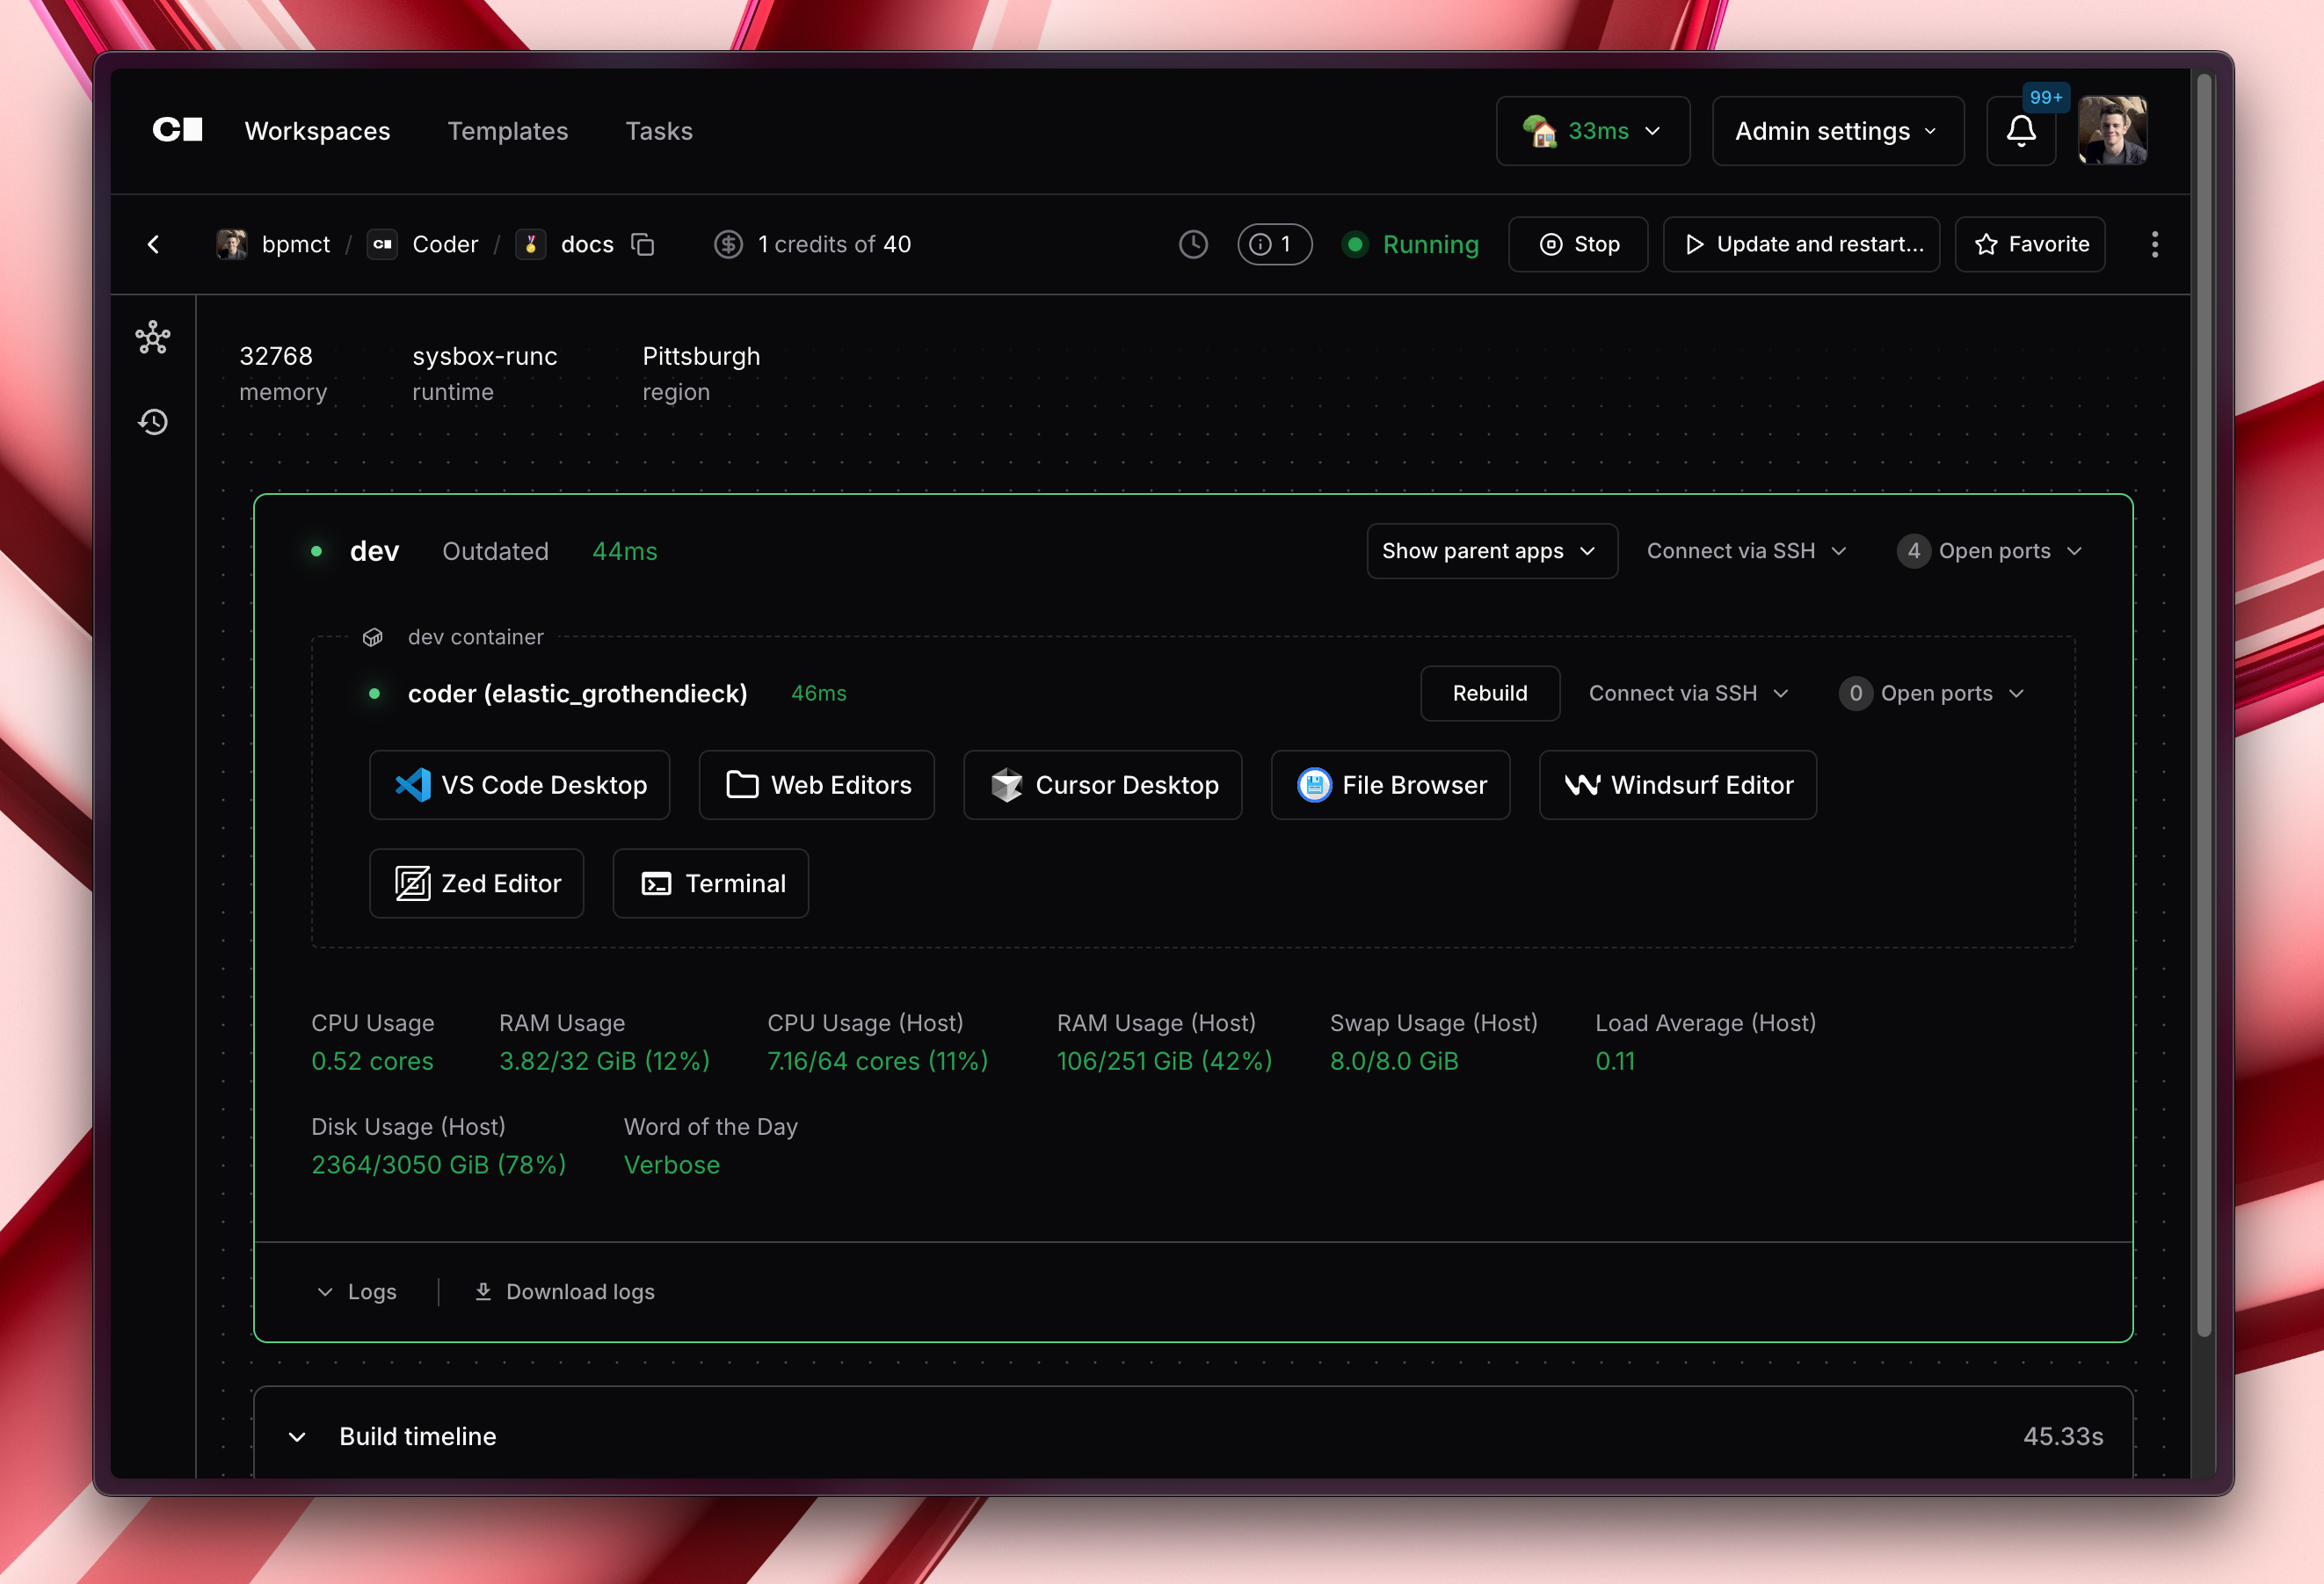Switch to the Tasks tab
The width and height of the screenshot is (2324, 1584).
coord(658,131)
